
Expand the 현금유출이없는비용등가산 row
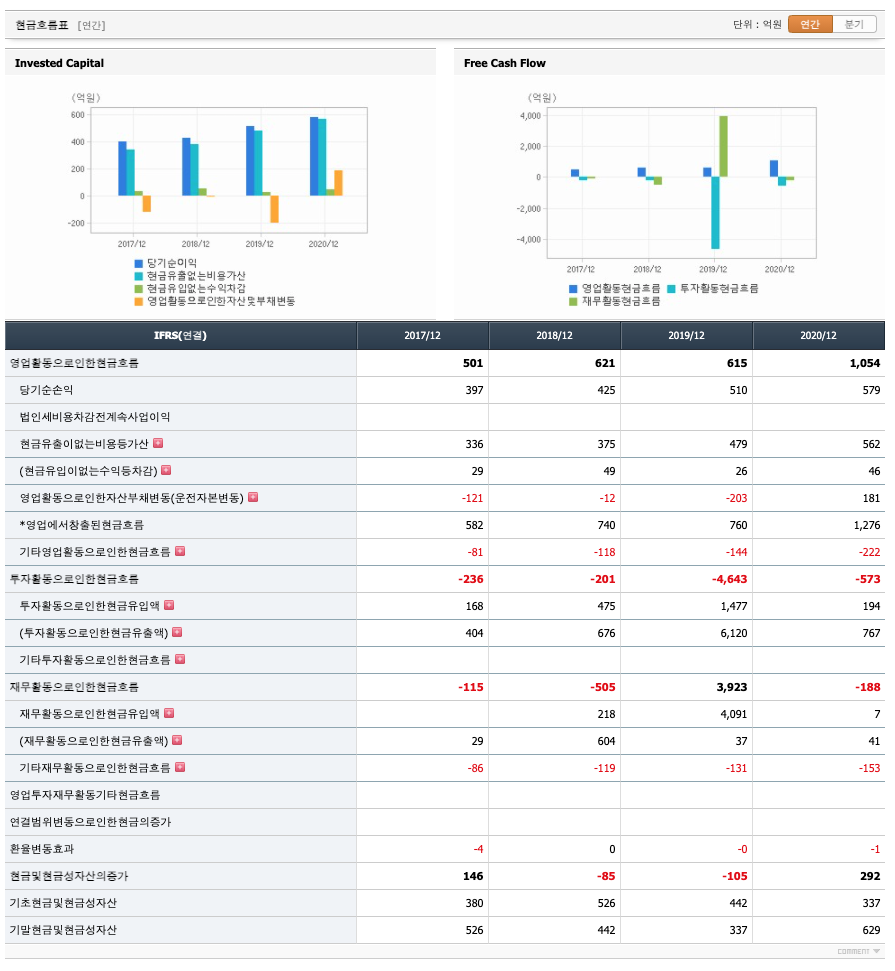click(158, 443)
